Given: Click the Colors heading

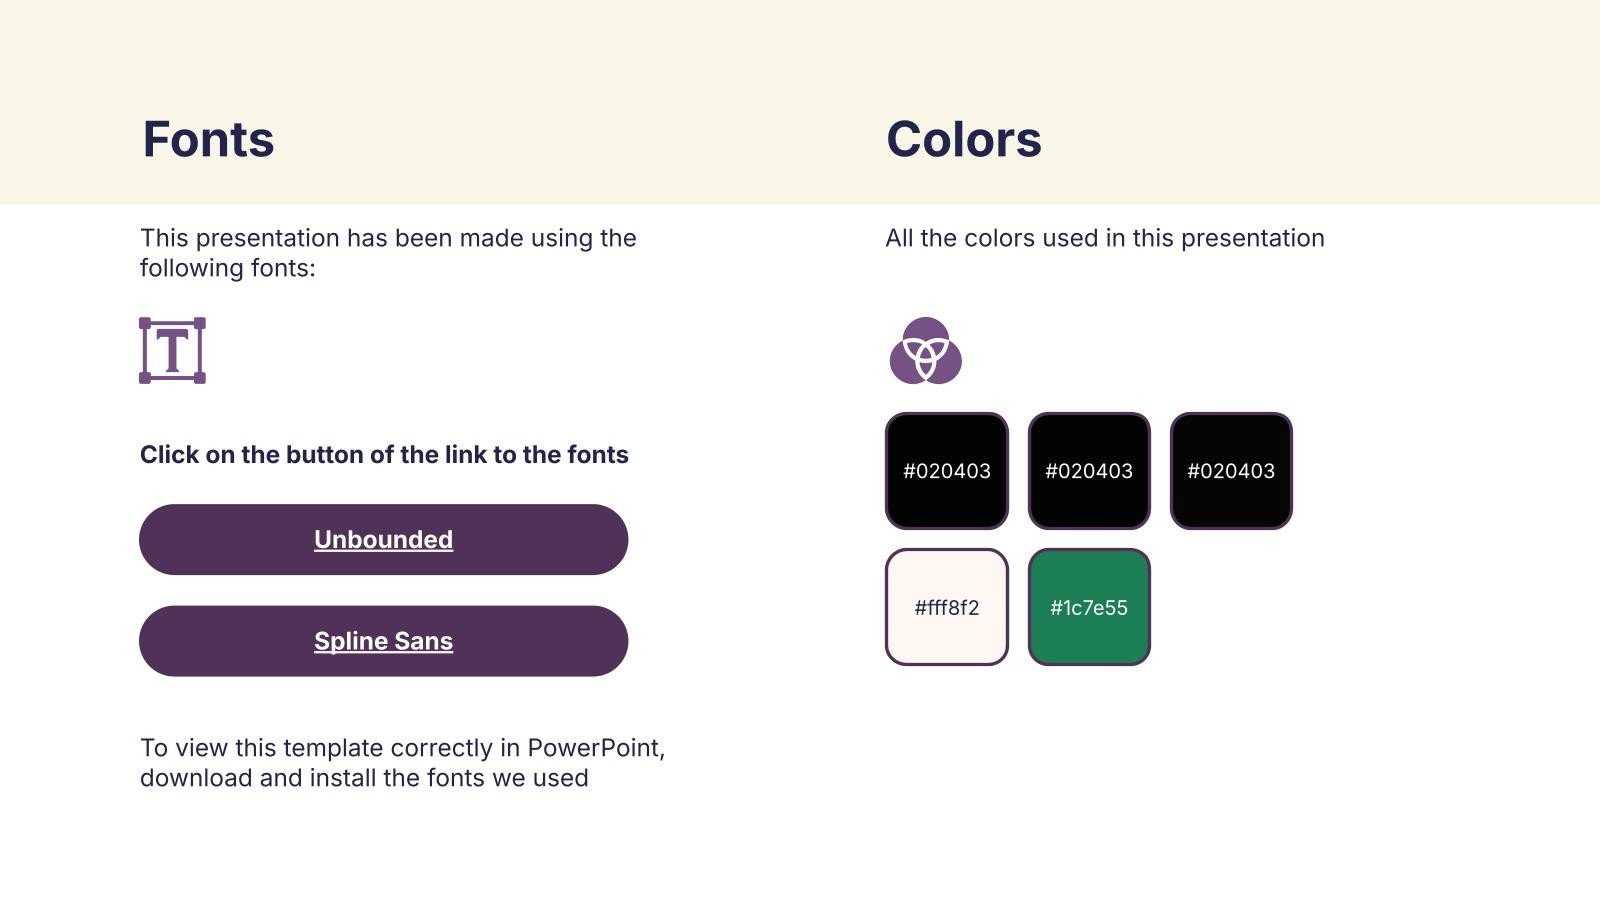Looking at the screenshot, I should coord(963,139).
